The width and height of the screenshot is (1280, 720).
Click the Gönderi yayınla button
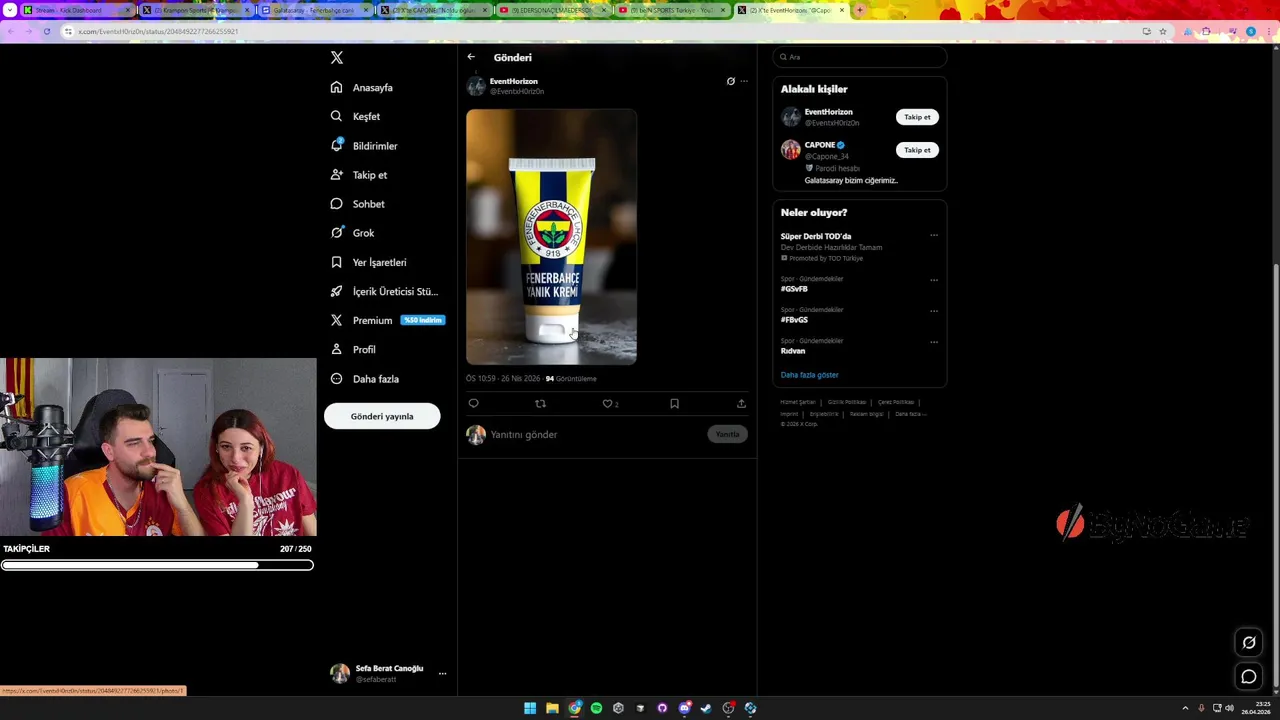tap(382, 416)
